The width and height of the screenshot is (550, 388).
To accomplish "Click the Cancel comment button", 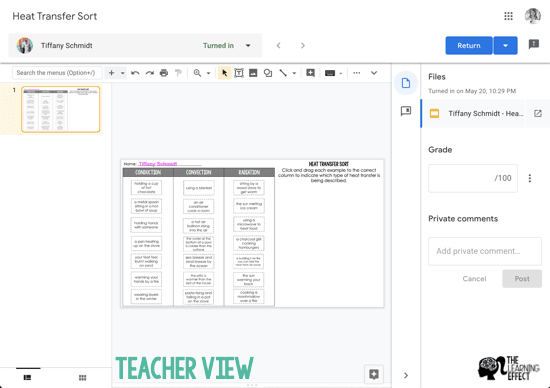I will pyautogui.click(x=474, y=279).
